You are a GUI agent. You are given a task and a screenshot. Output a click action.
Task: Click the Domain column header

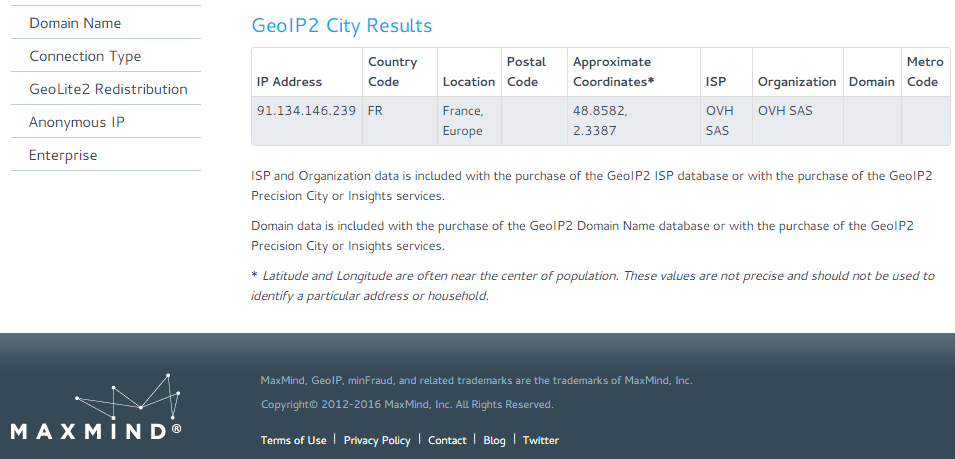(872, 72)
